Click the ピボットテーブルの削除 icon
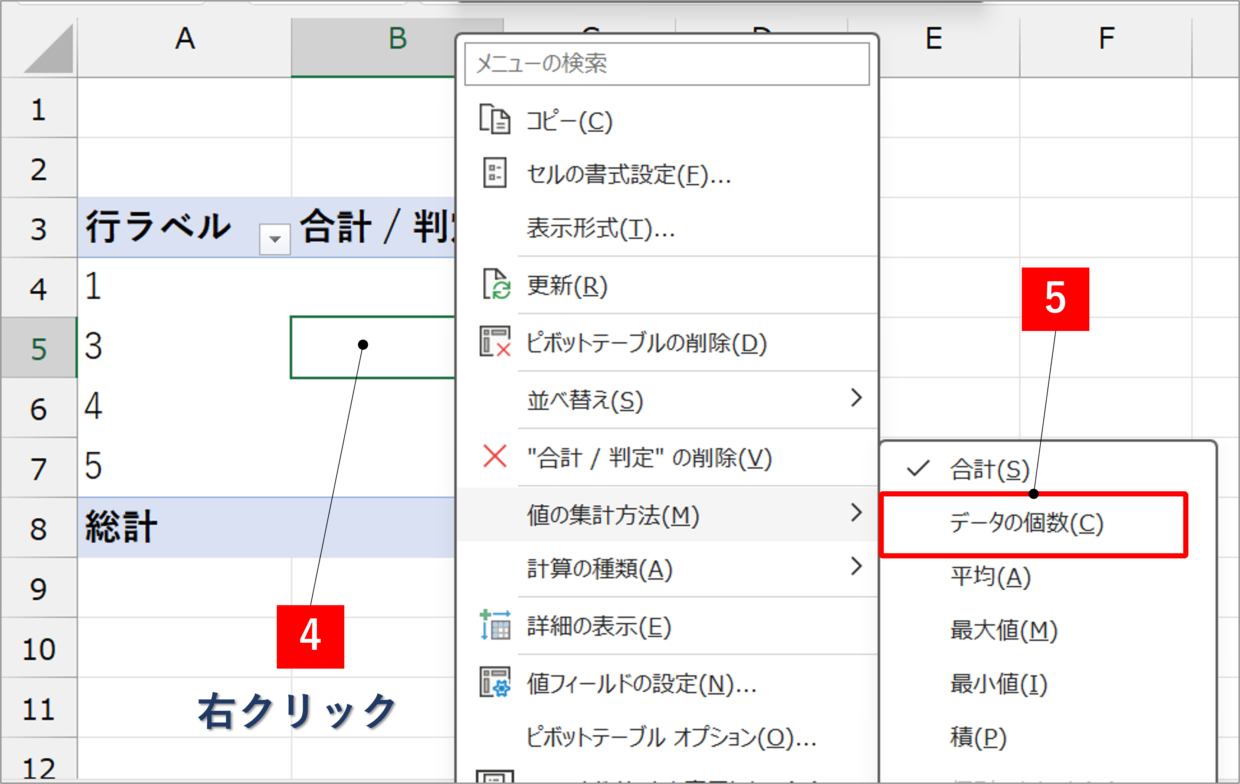Screen dimensions: 1240x784 pos(495,340)
